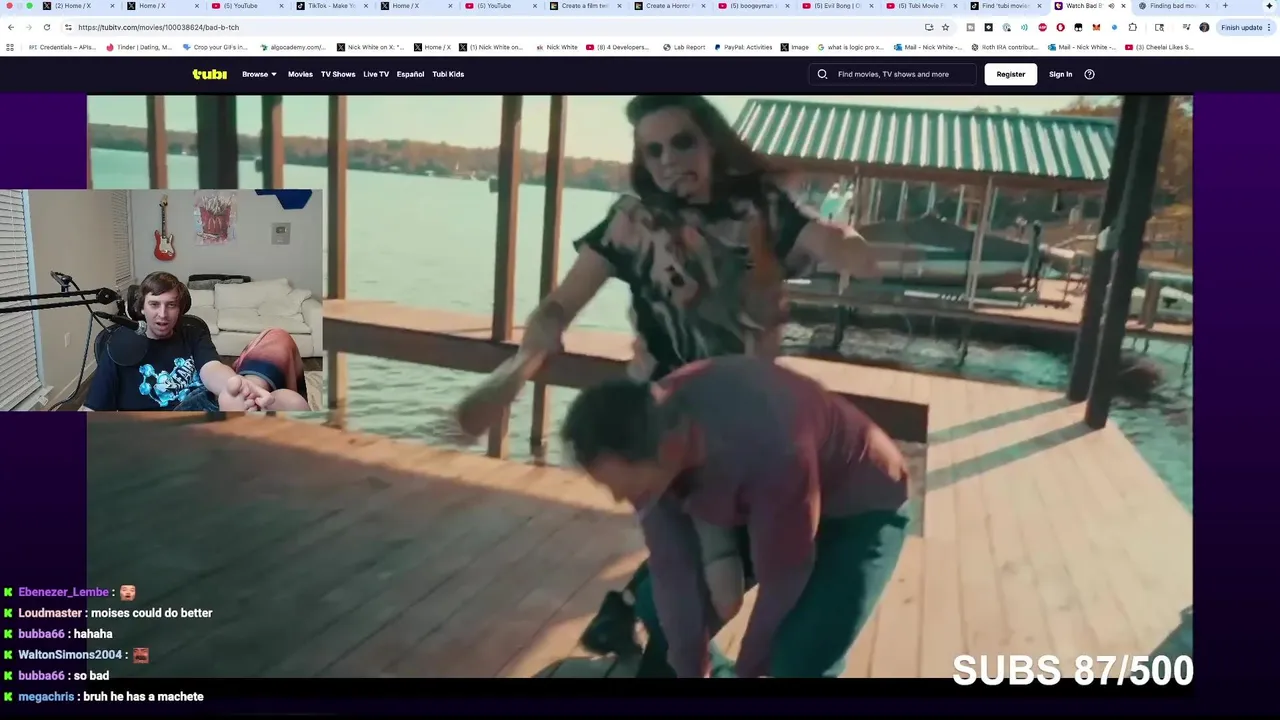Open the algoacademy.com bookmark
This screenshot has height=720, width=1280.
click(293, 47)
